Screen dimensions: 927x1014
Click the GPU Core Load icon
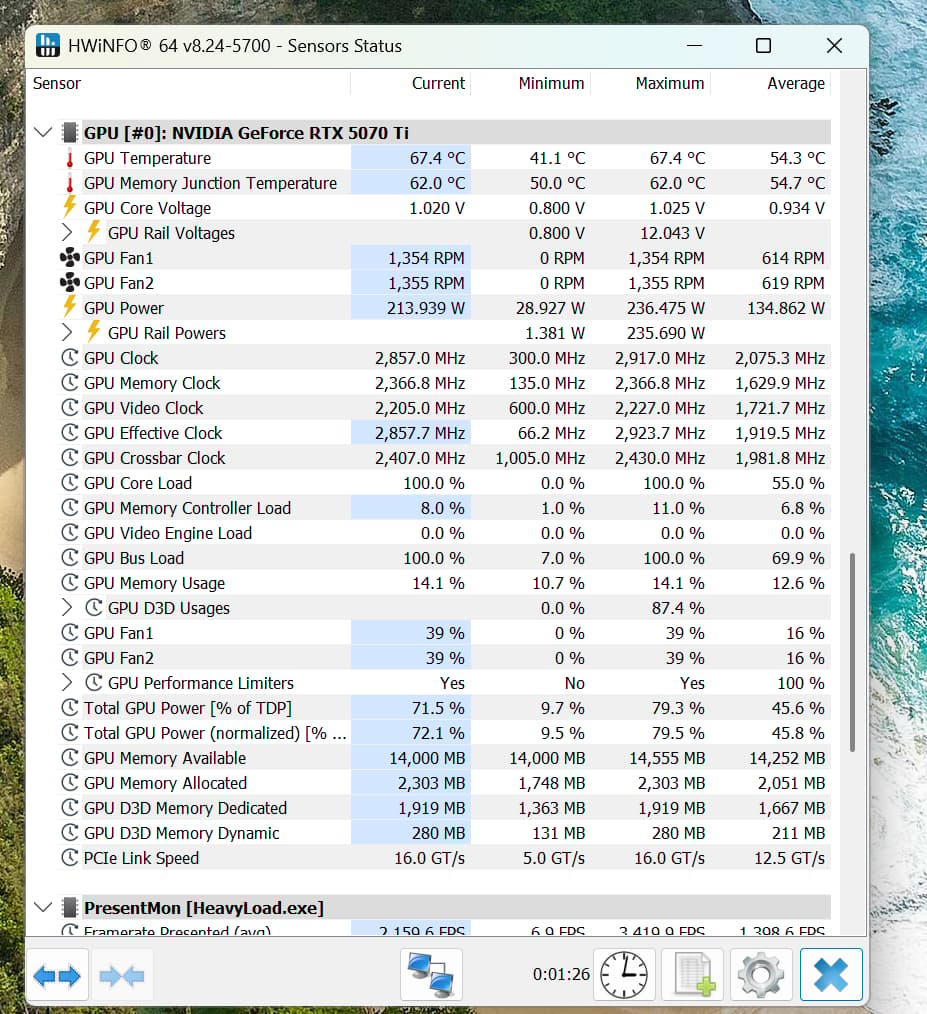[70, 482]
